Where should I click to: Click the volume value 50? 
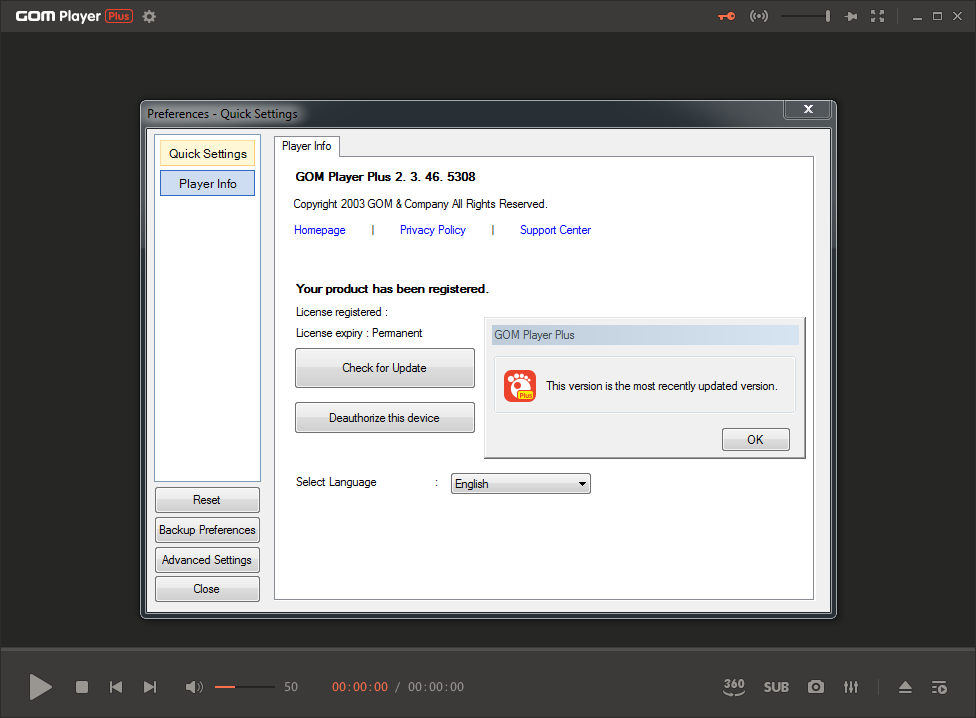[291, 687]
